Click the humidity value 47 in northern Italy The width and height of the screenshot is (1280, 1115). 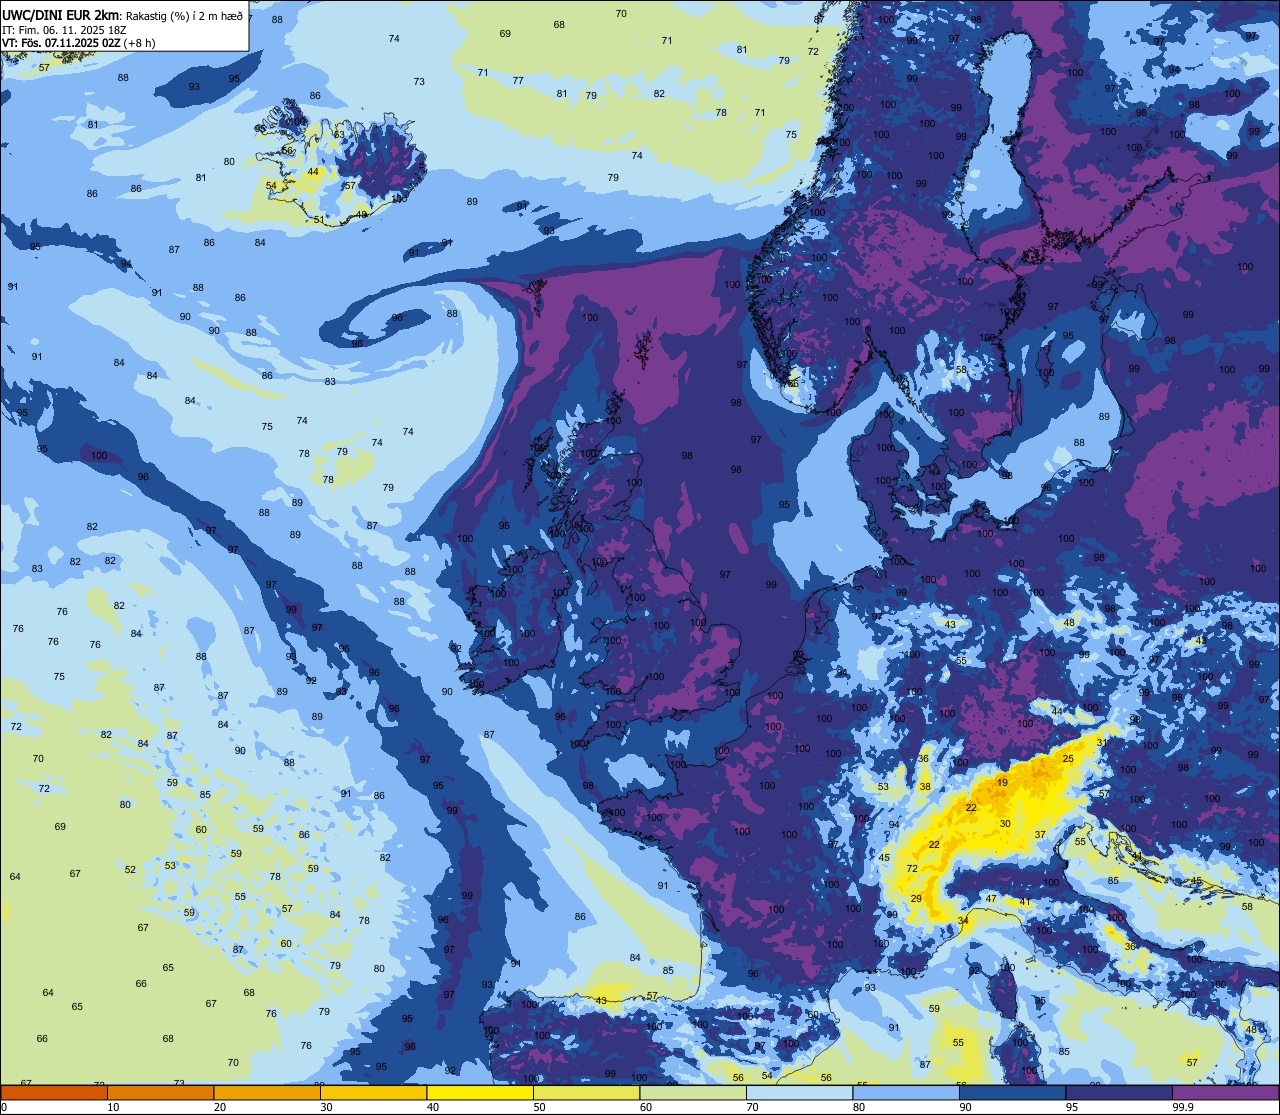point(991,899)
